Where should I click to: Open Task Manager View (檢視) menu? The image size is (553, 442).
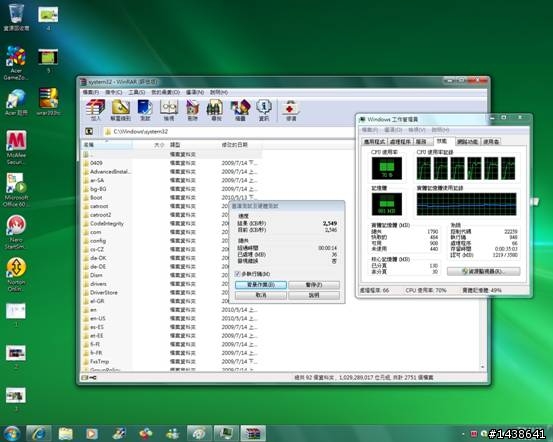coord(417,130)
